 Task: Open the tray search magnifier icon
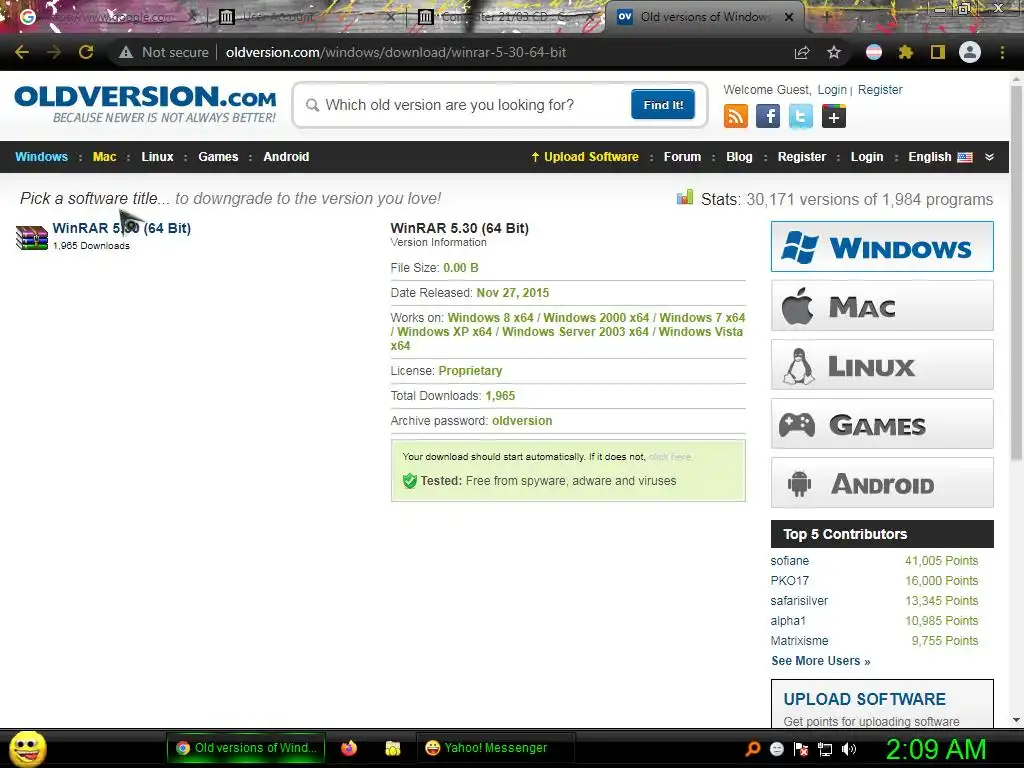753,749
